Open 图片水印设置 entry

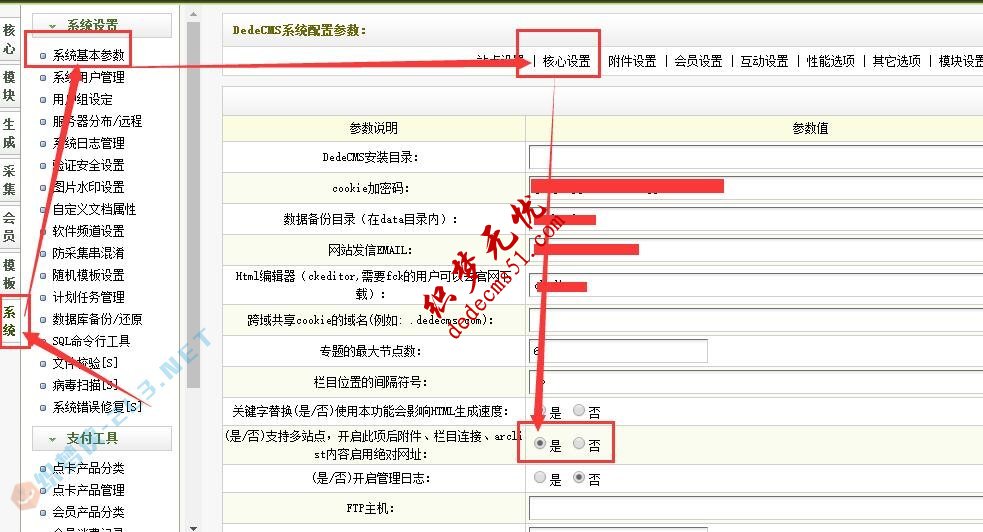click(88, 187)
